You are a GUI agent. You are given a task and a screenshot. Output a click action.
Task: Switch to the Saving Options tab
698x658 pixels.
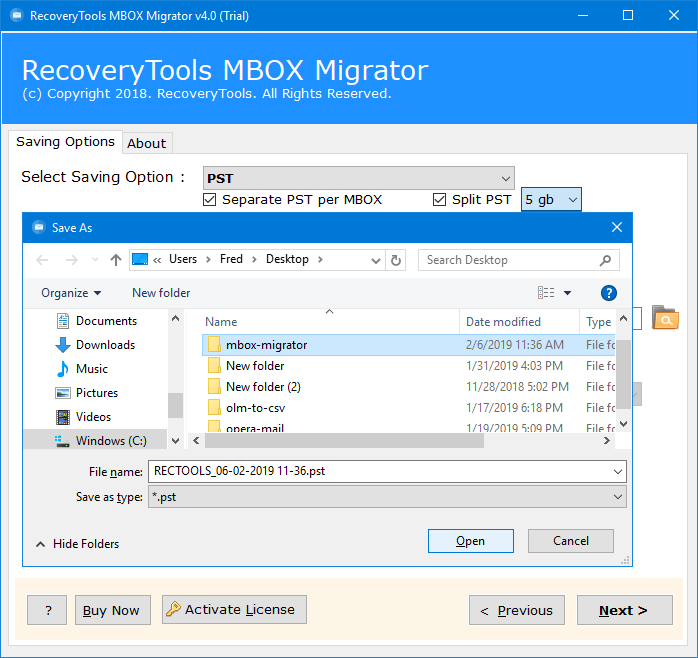pyautogui.click(x=65, y=142)
